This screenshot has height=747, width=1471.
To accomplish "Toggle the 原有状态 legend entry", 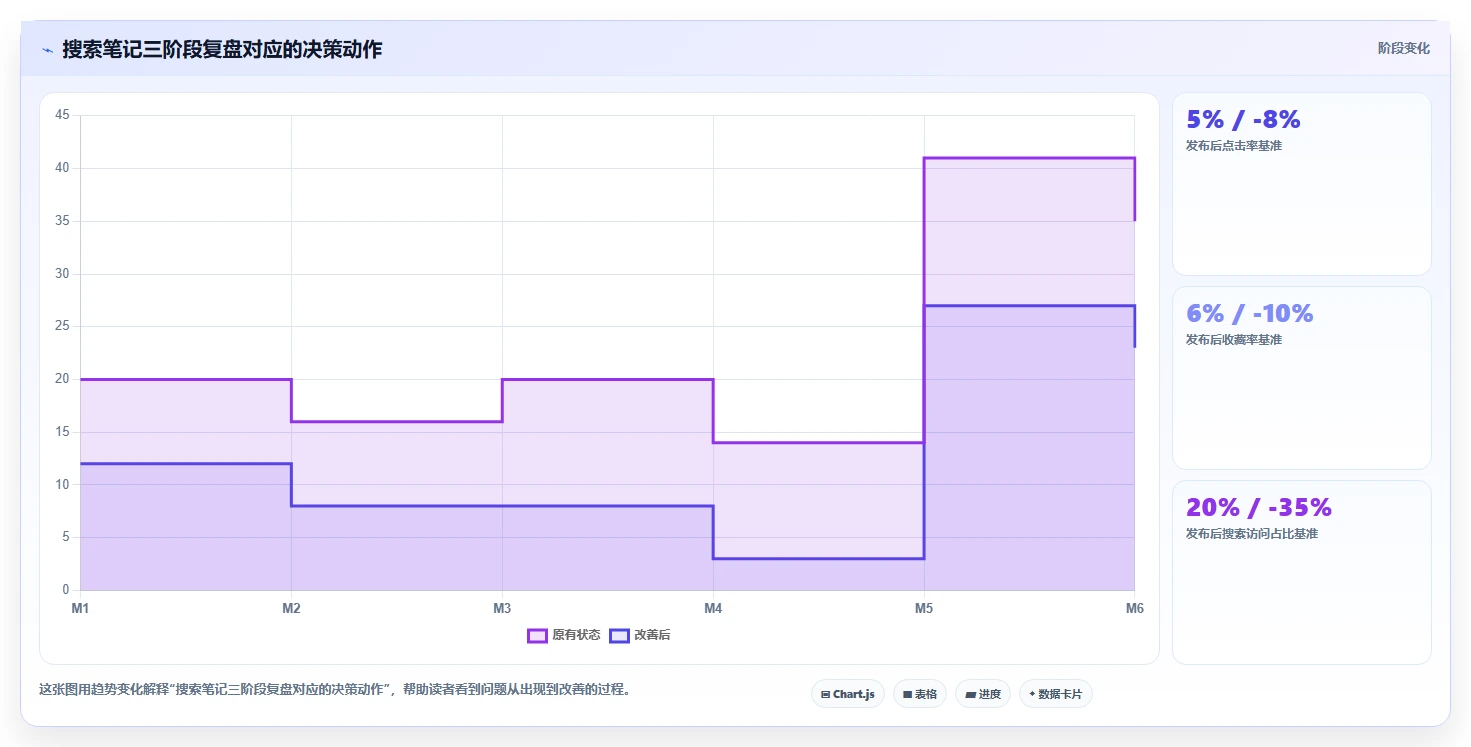I will click(564, 635).
